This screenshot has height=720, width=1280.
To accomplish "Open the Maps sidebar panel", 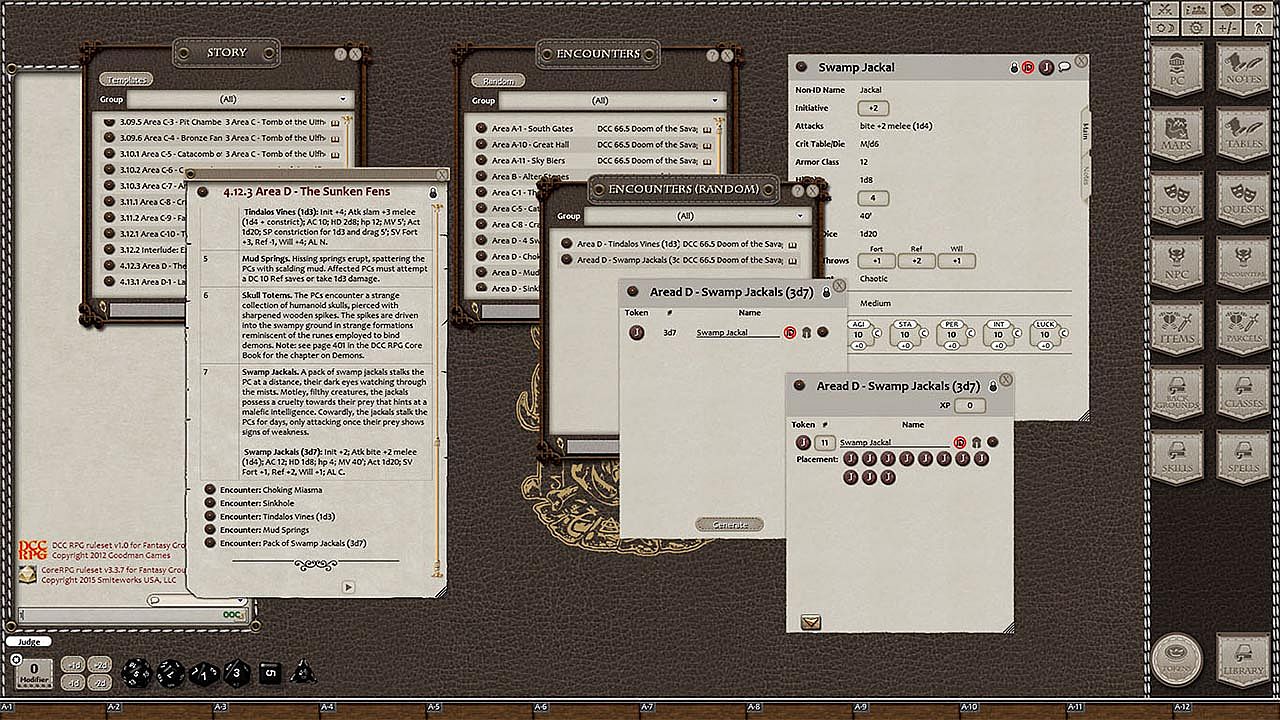I will (x=1176, y=135).
